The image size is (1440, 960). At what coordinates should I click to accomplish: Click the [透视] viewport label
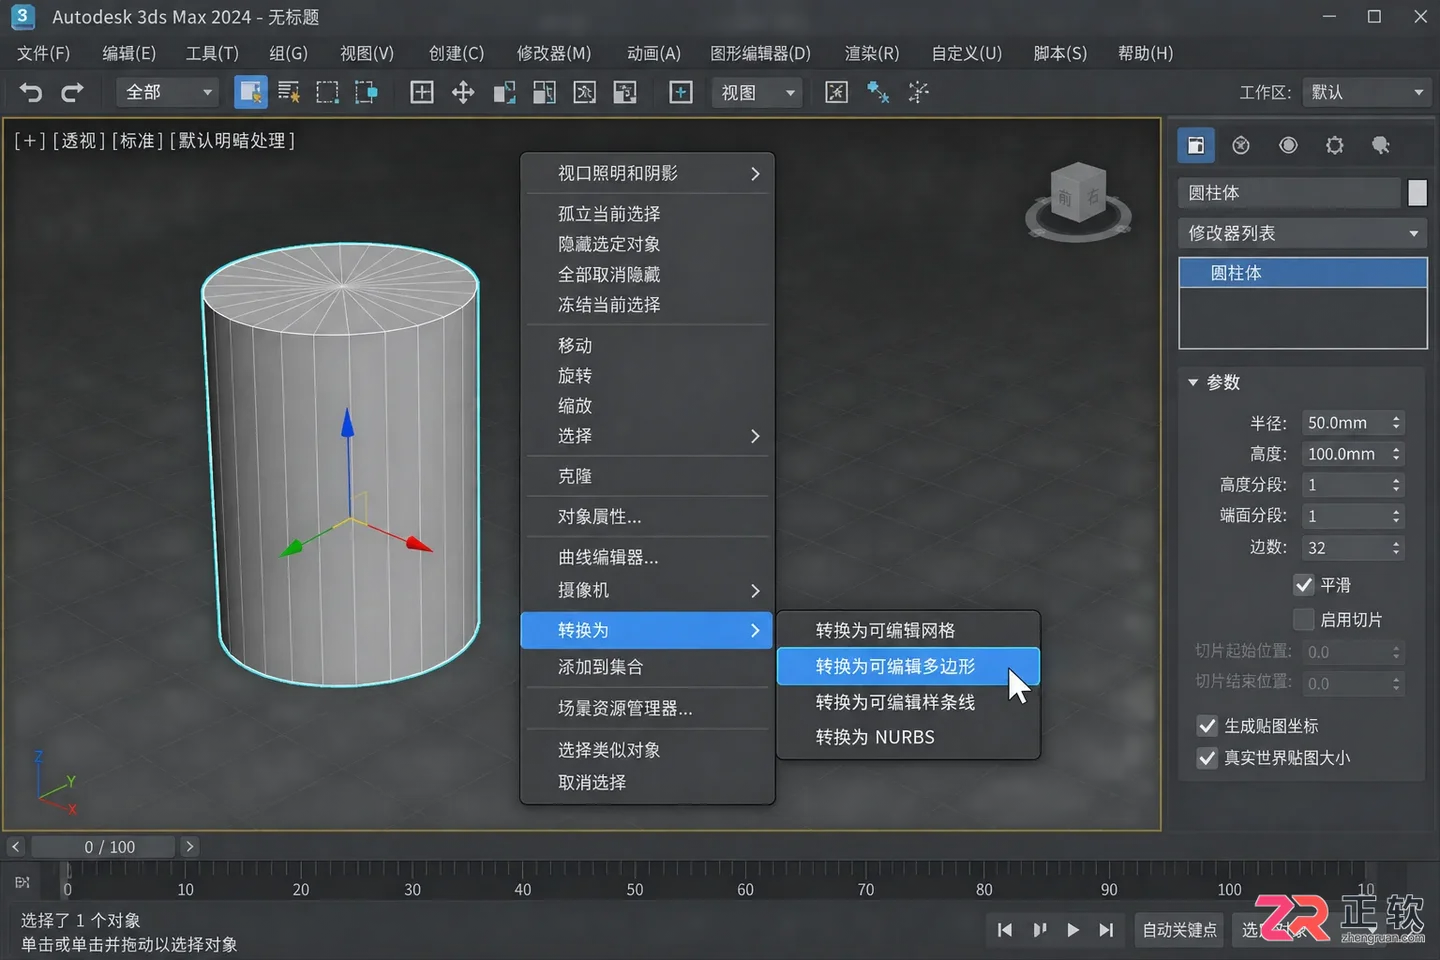(78, 141)
